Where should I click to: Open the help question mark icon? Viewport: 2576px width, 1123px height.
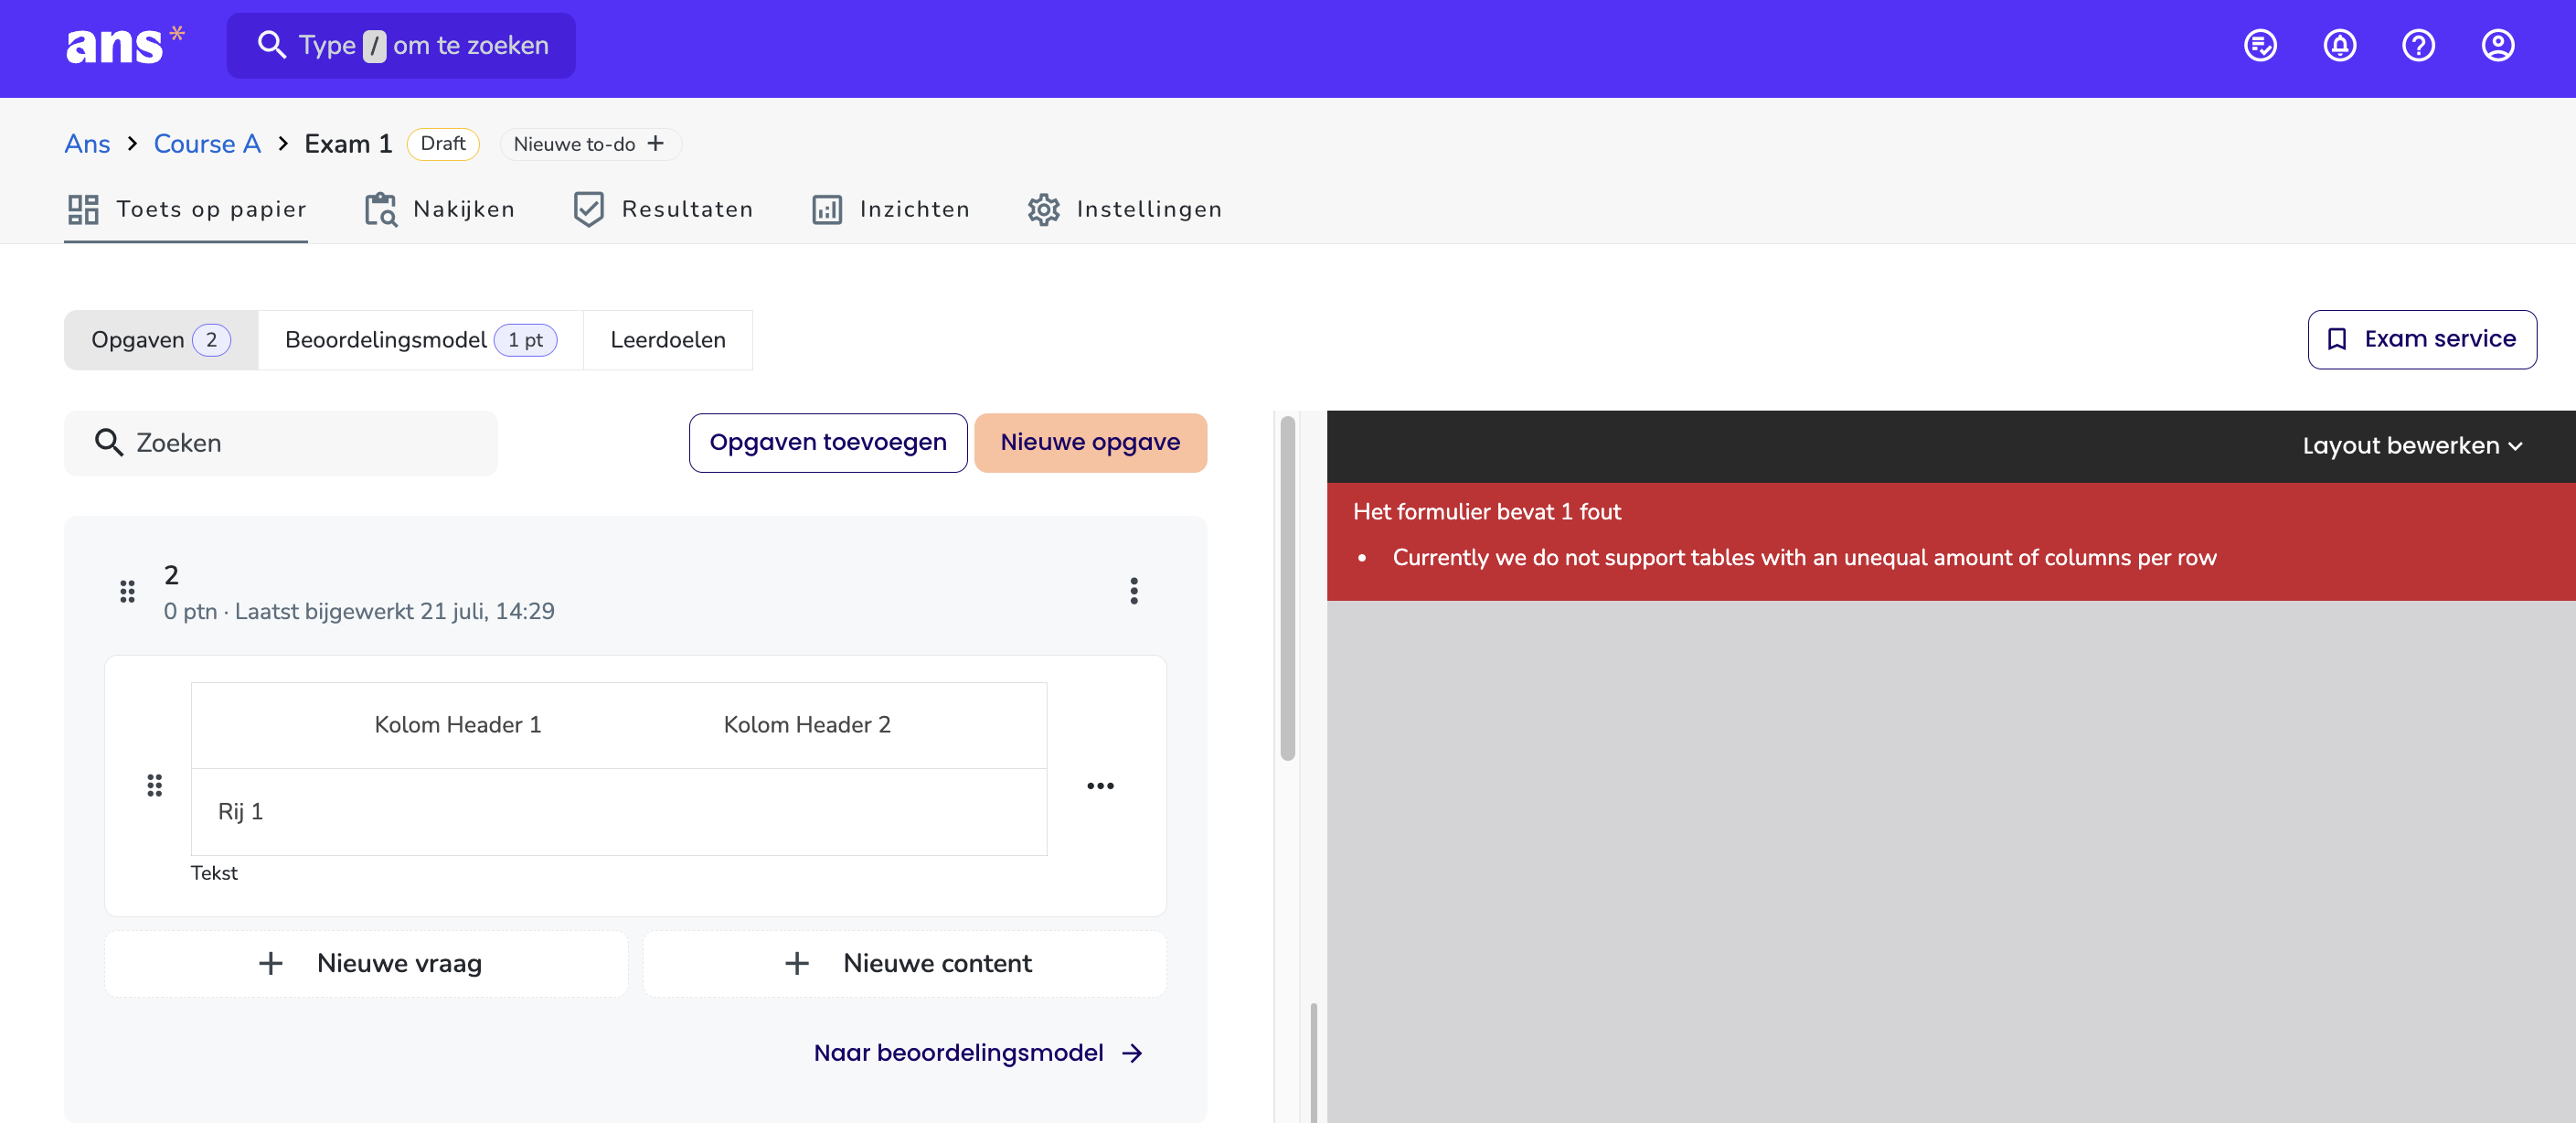(2418, 45)
